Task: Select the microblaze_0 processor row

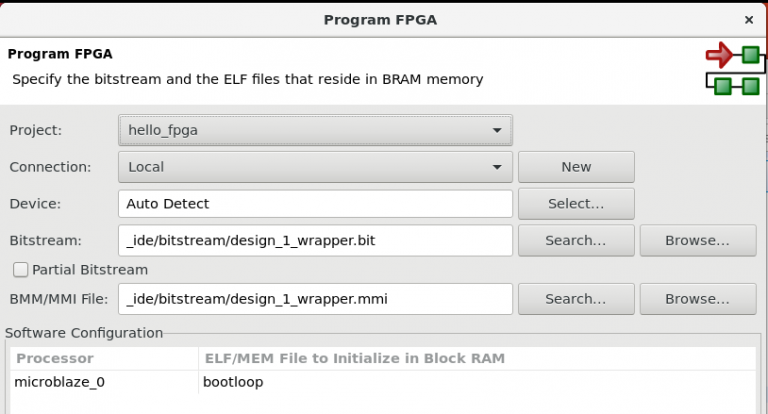Action: point(58,382)
